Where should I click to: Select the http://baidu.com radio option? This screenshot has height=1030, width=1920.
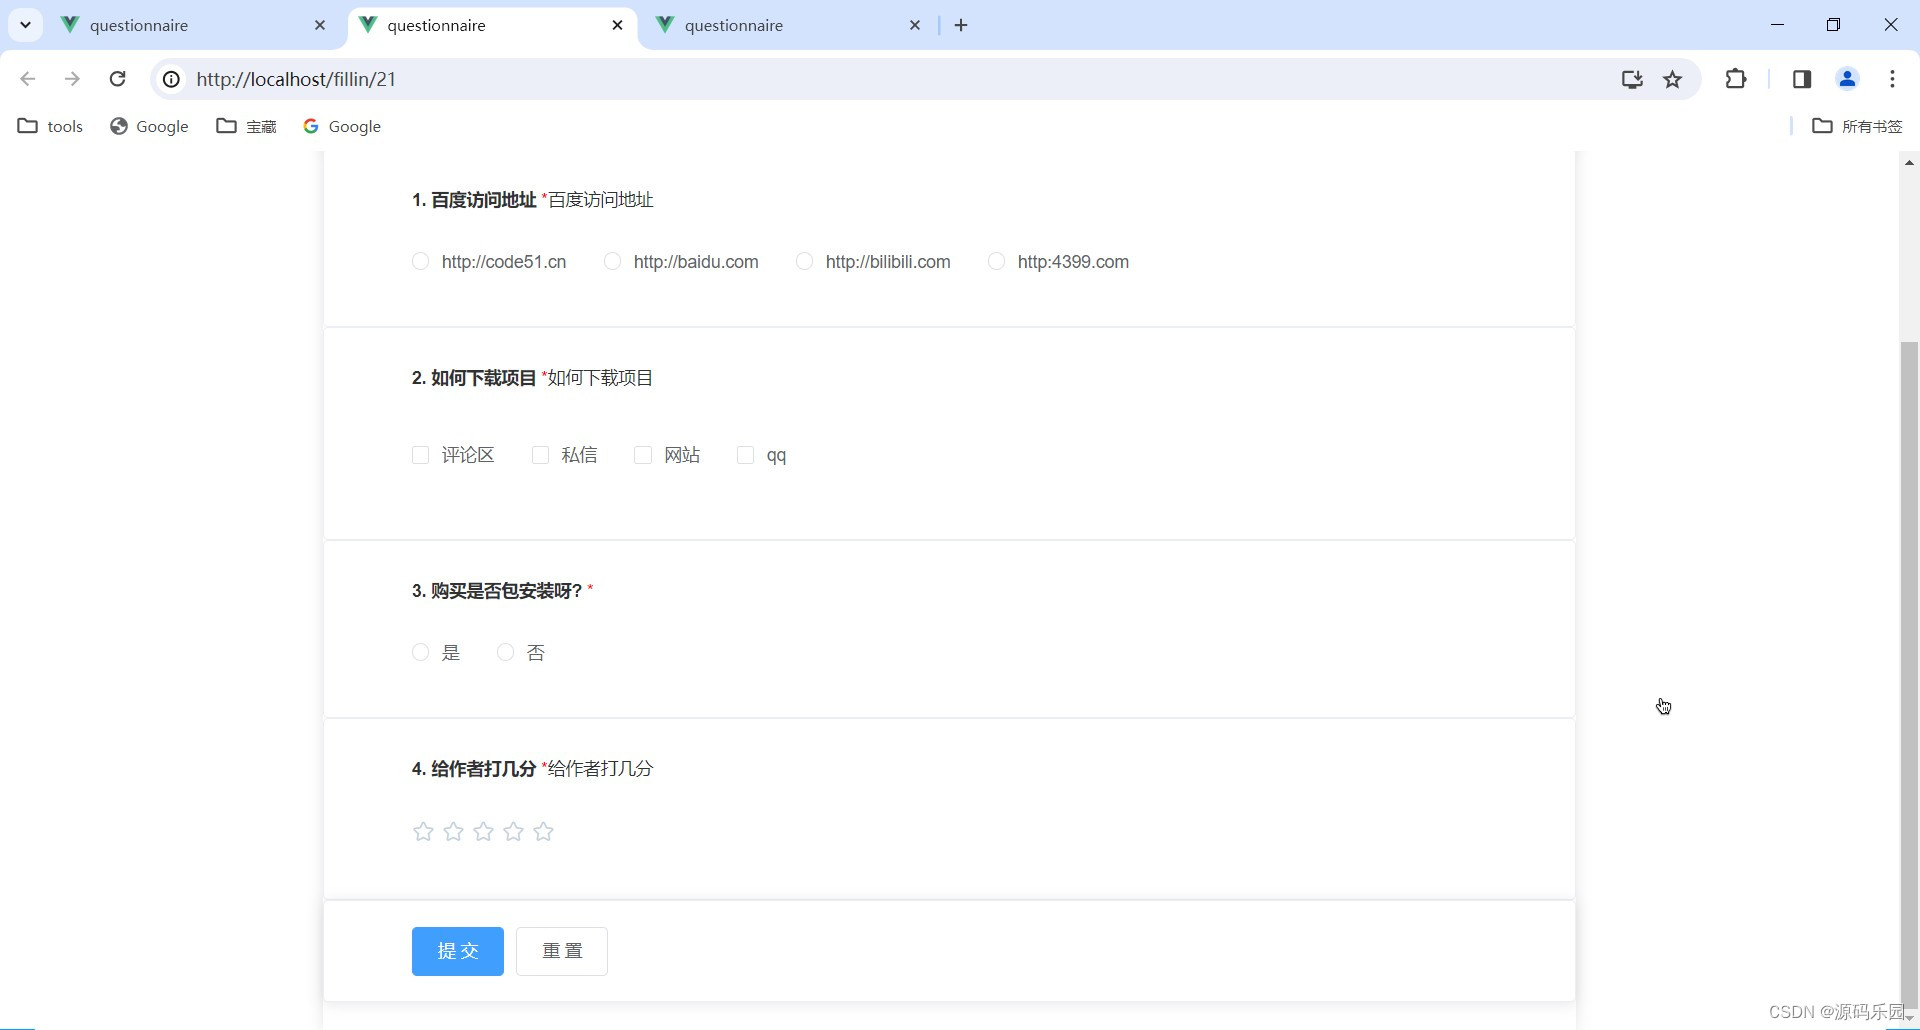click(612, 261)
